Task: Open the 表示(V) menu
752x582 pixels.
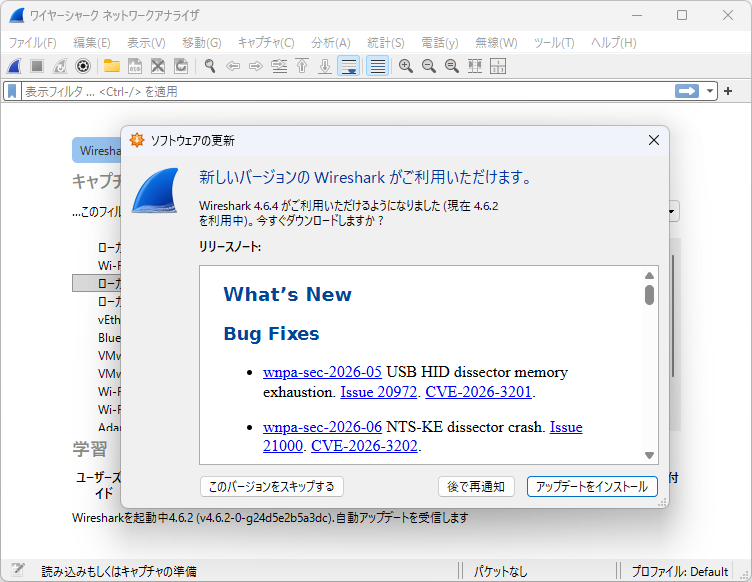Action: tap(146, 43)
